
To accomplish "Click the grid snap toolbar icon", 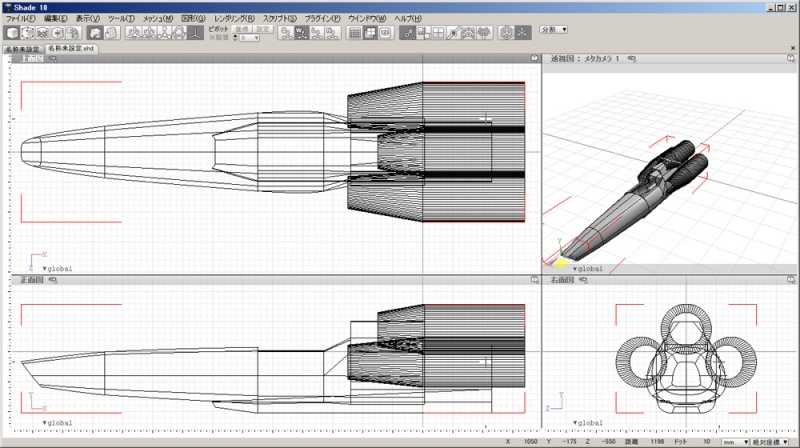I will click(438, 33).
